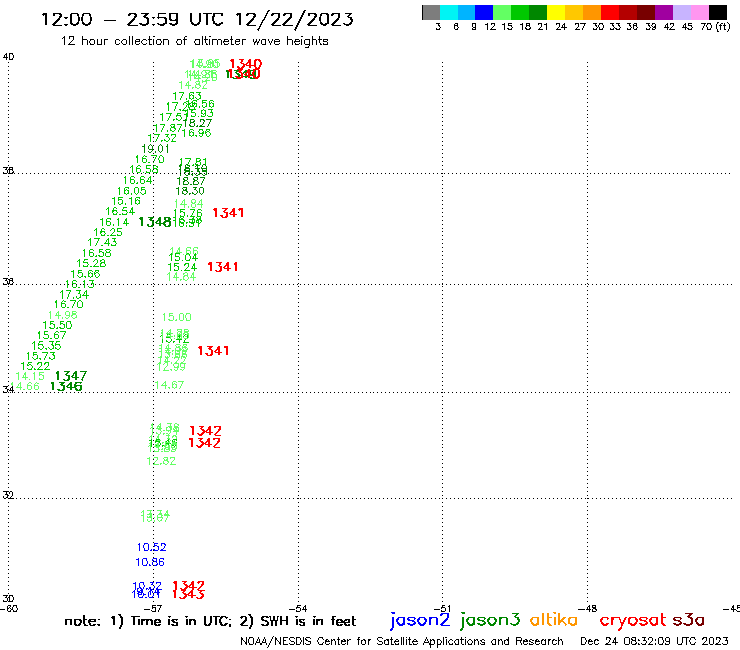740x650 pixels.
Task: Click the 12.99 wave height value
Action: tap(171, 367)
